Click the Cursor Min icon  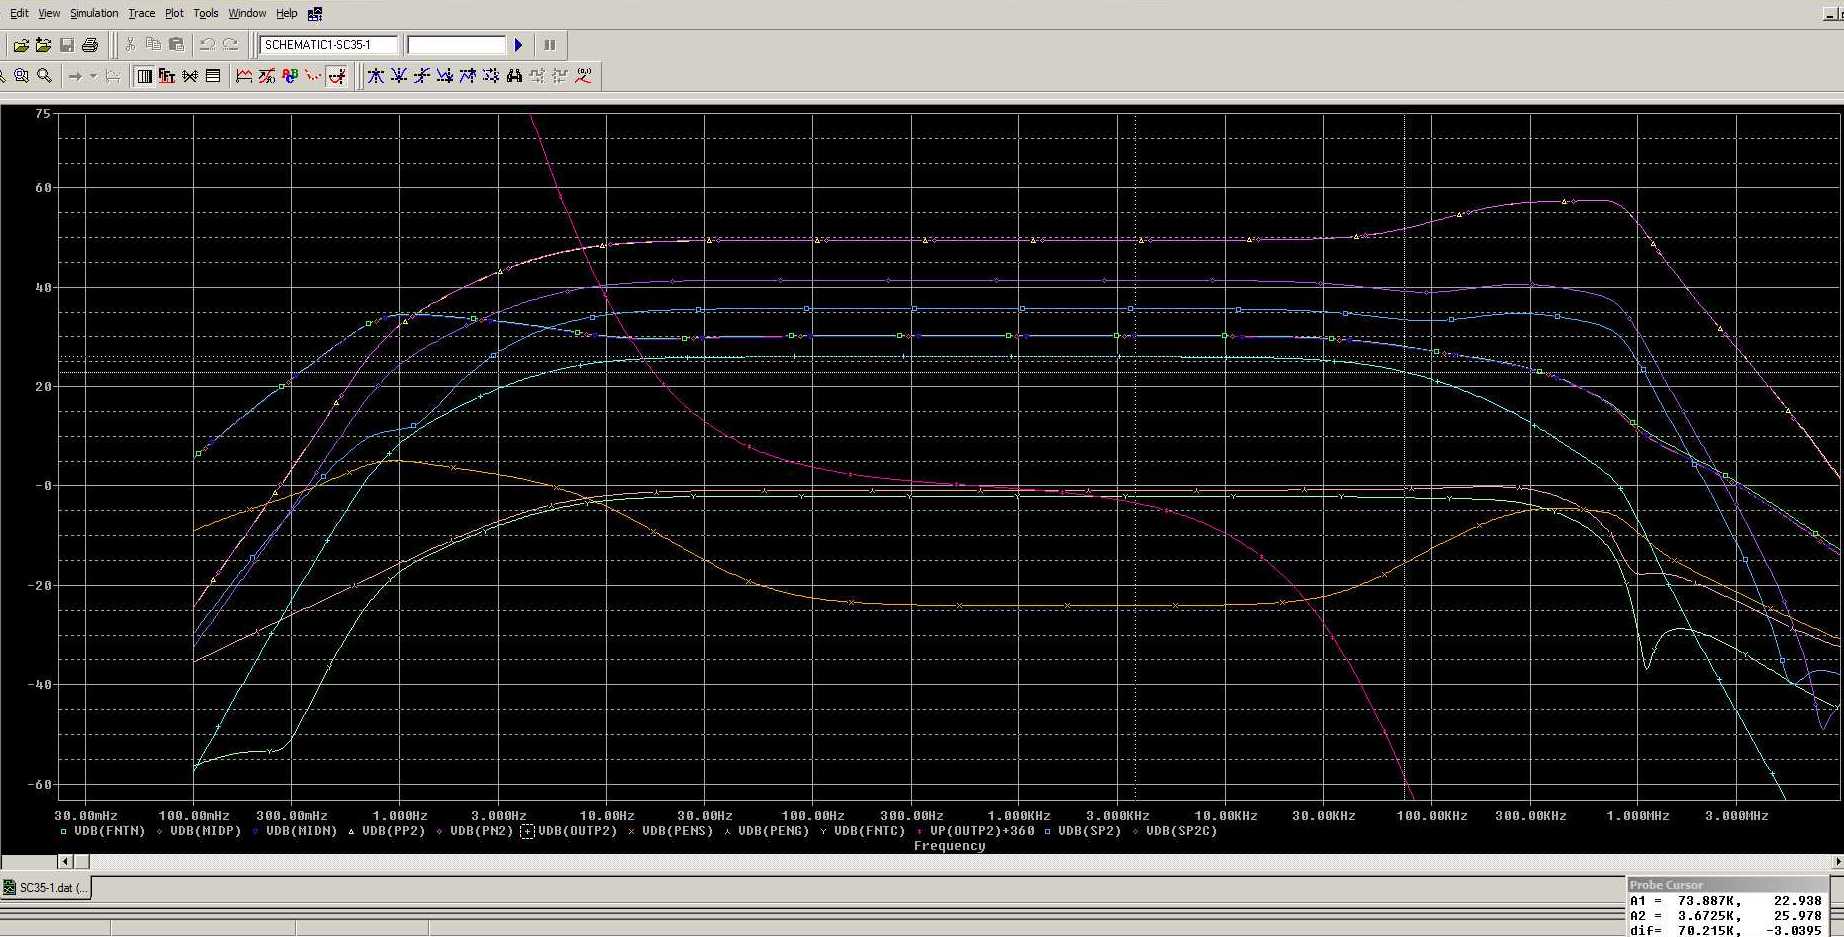pos(444,76)
